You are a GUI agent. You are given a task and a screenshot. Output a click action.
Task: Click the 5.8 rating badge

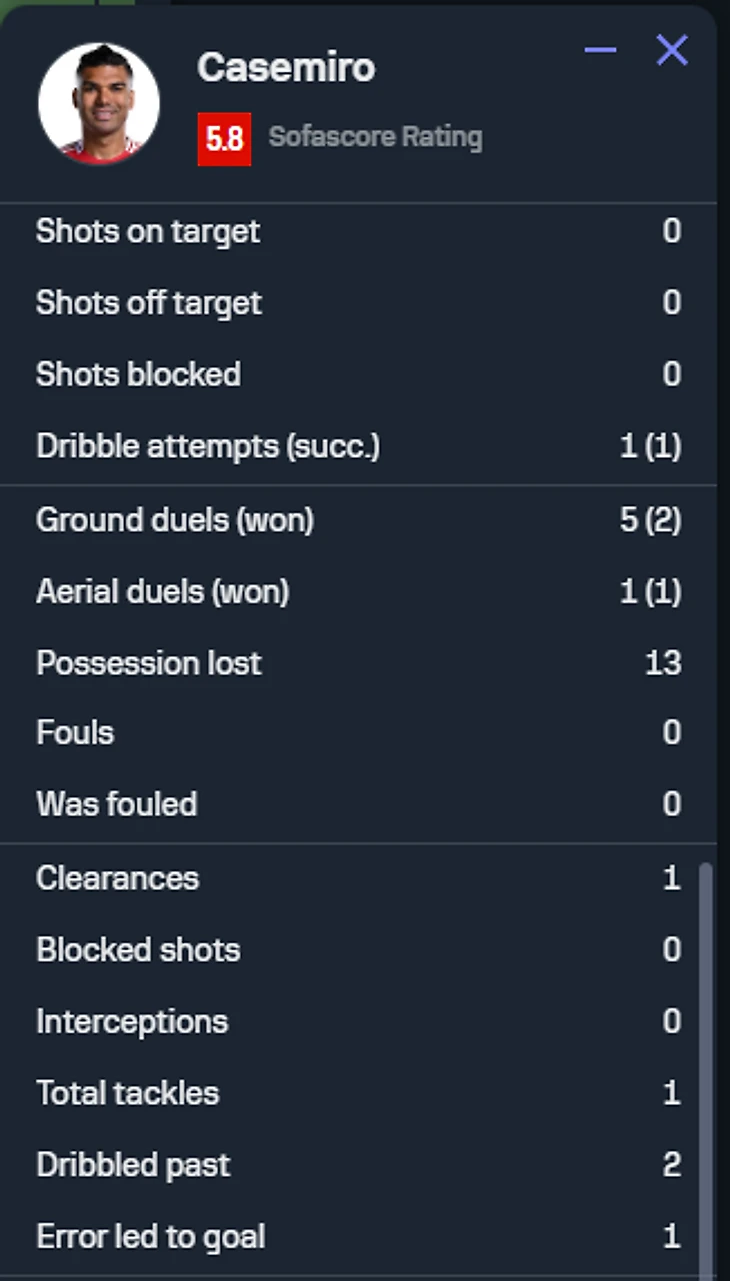(x=224, y=138)
